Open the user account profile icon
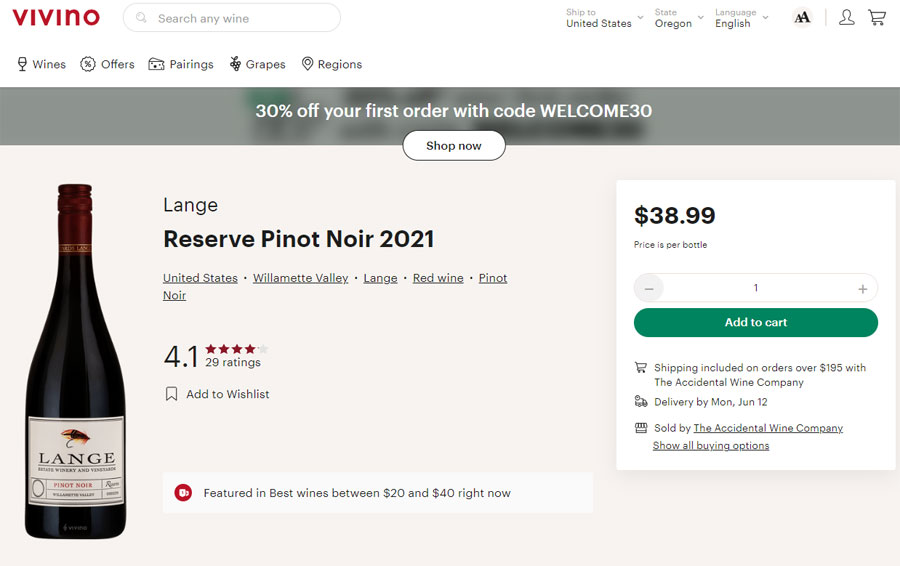This screenshot has height=566, width=900. click(847, 18)
